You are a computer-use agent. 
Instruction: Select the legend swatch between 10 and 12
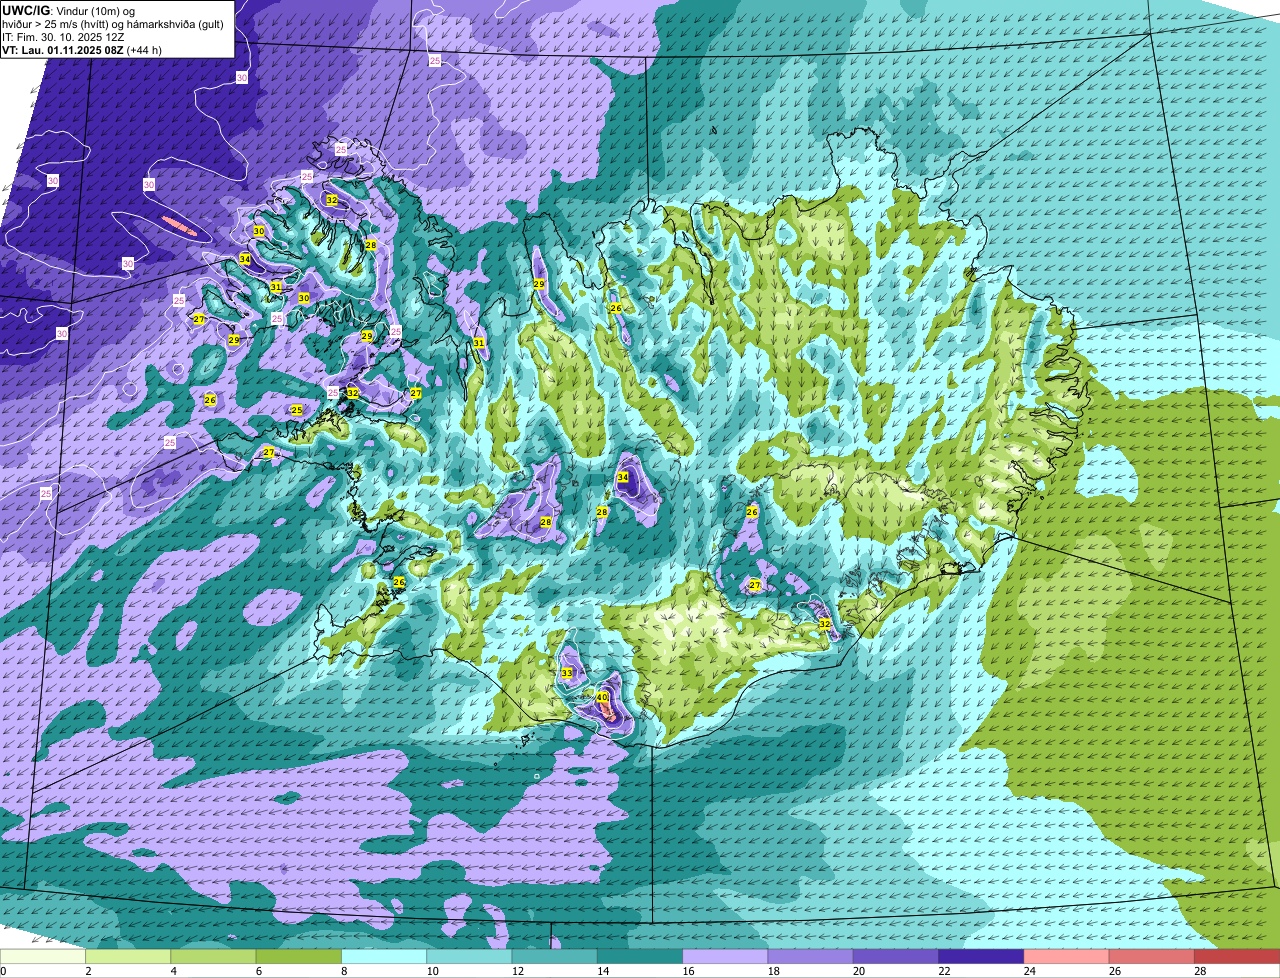point(469,957)
